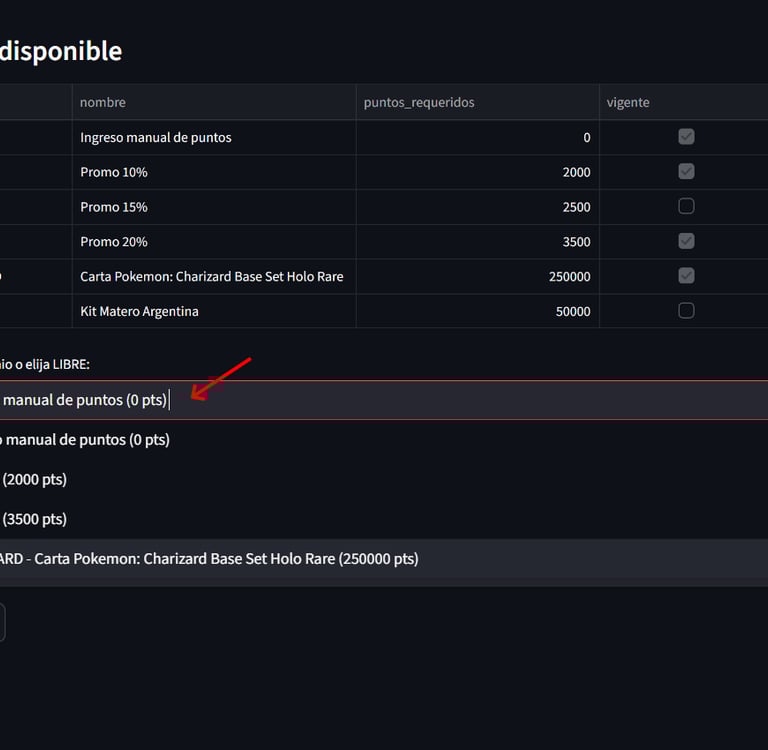Enable the vigente checkbox for Promo 15%
This screenshot has height=750, width=768.
click(686, 206)
